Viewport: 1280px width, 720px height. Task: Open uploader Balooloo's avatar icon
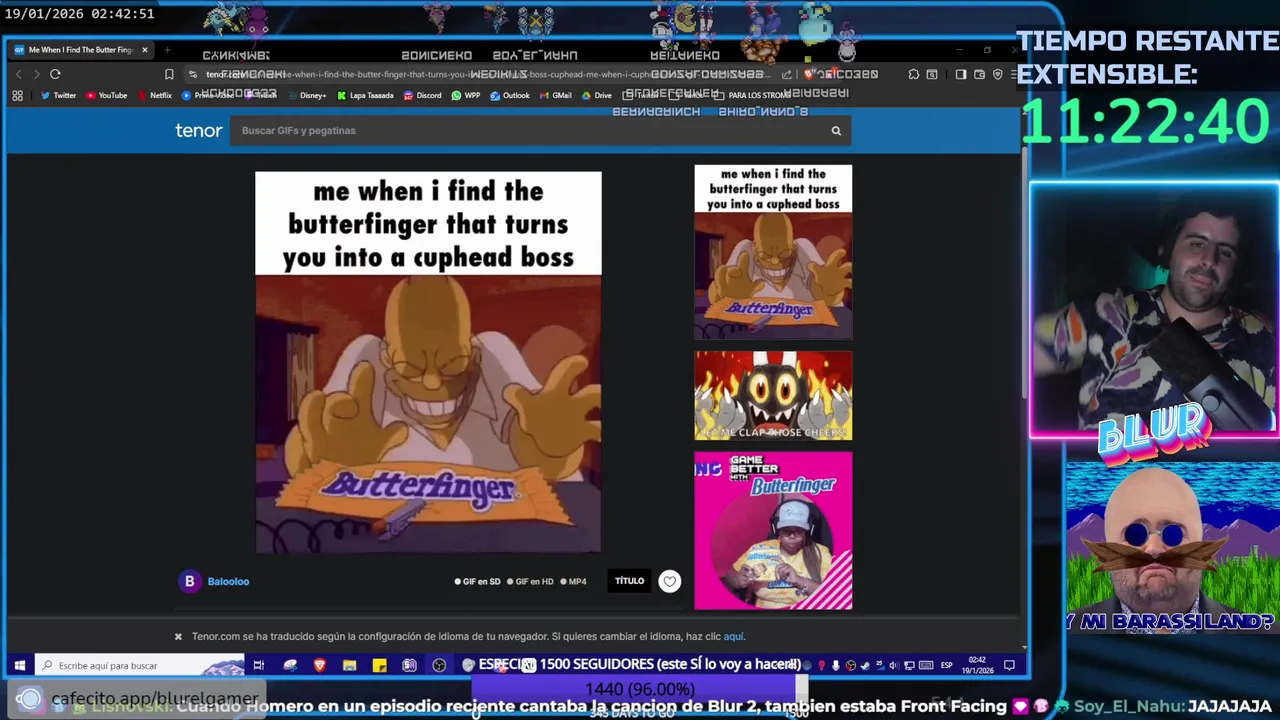pos(189,581)
